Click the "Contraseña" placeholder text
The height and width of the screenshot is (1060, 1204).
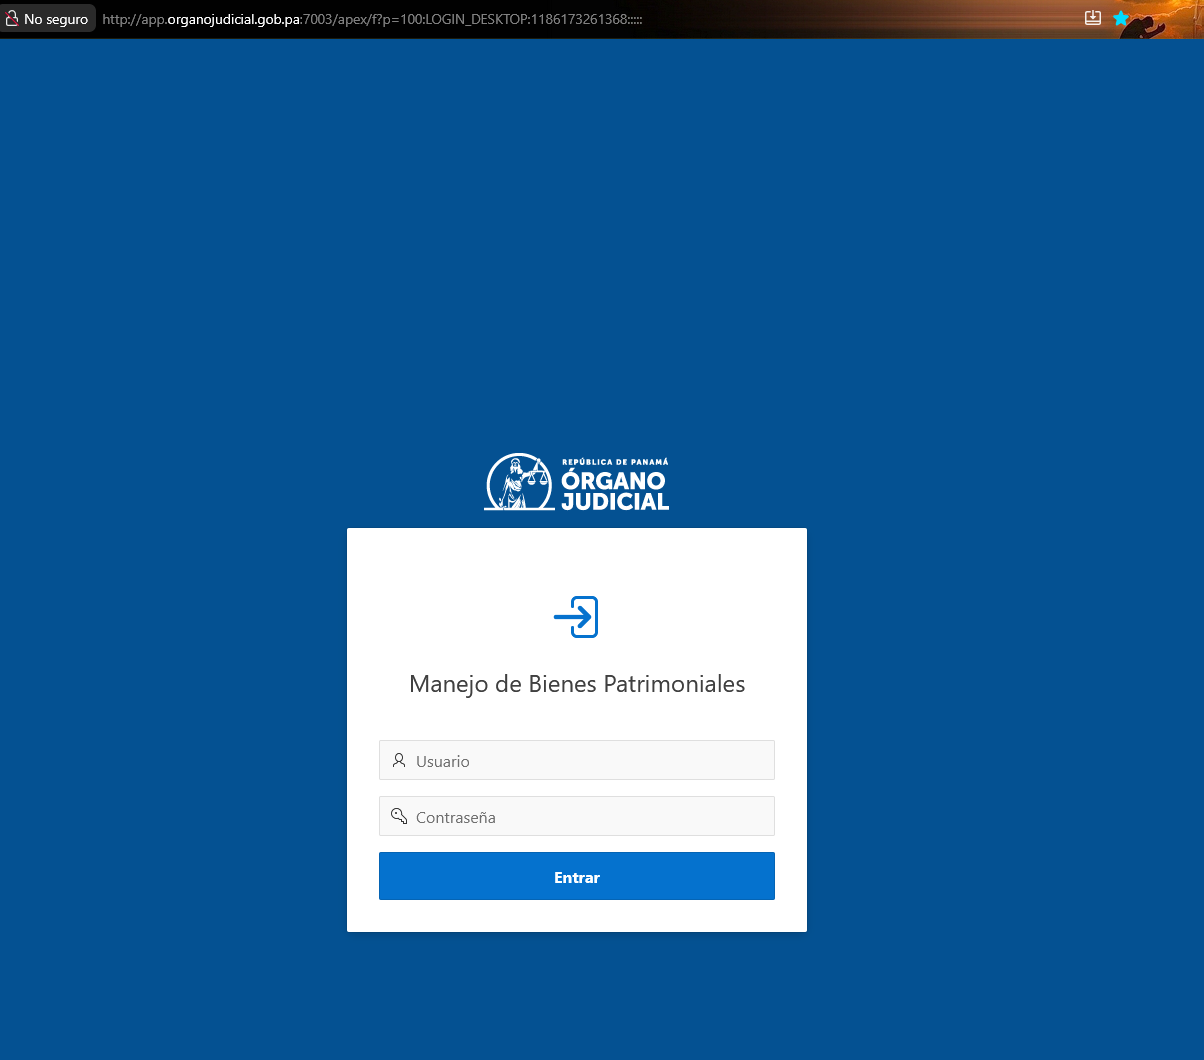pyautogui.click(x=456, y=818)
